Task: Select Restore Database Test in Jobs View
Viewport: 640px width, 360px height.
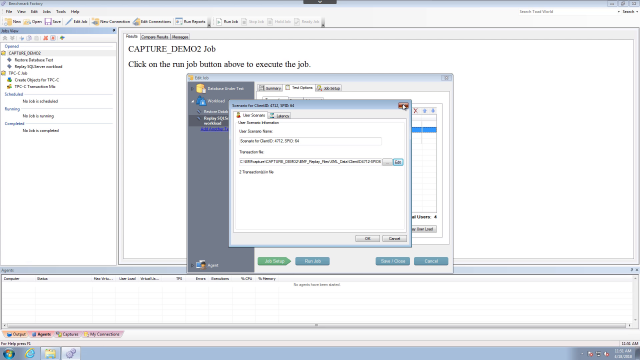Action: (33, 60)
